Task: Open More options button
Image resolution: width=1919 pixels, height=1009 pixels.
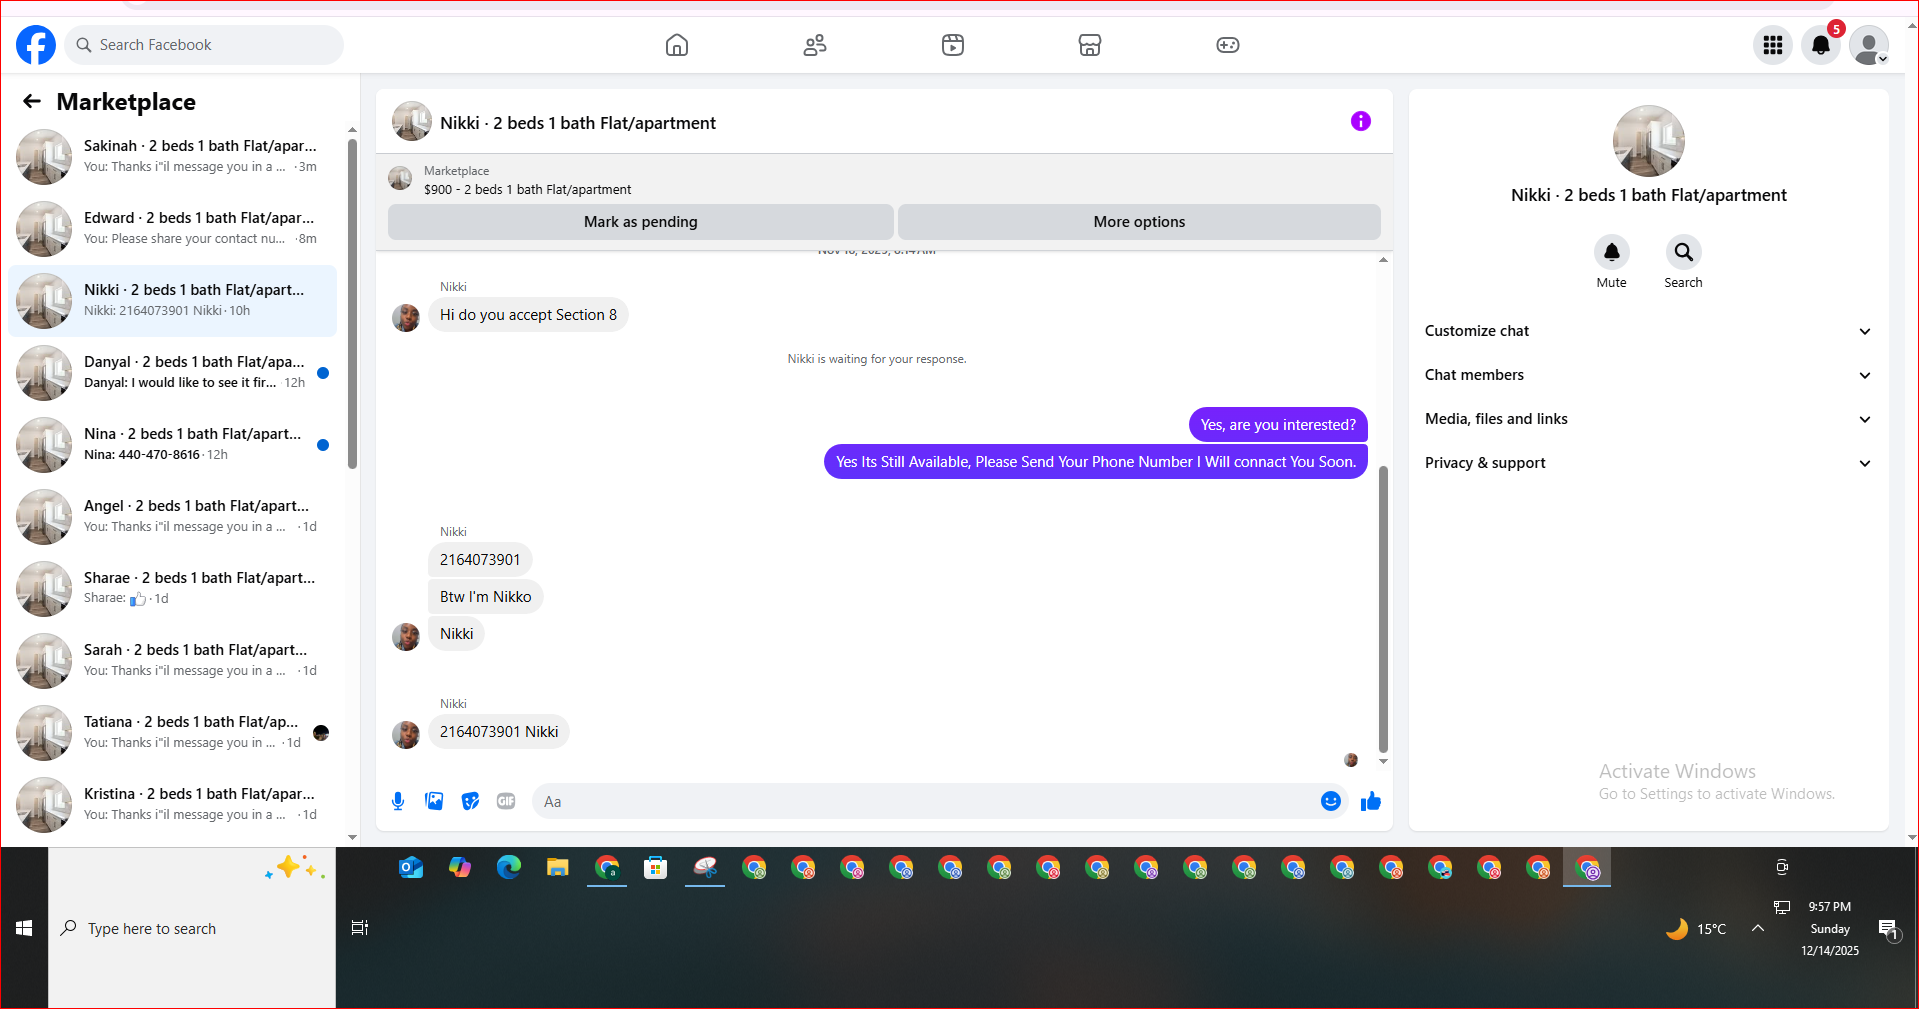Action: [x=1139, y=222]
